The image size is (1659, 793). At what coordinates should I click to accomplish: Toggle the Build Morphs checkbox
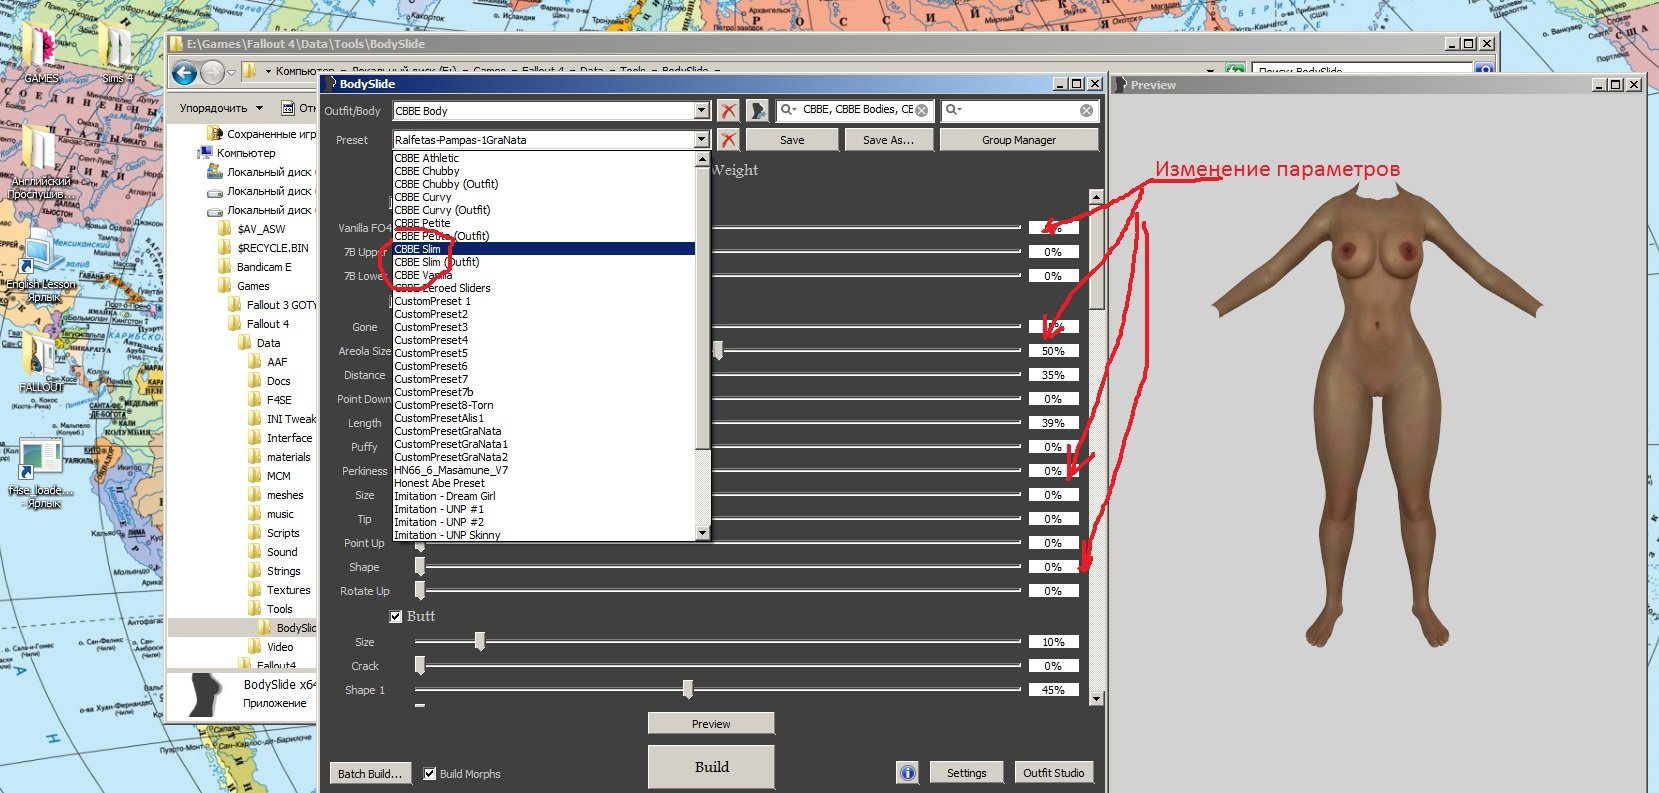point(430,773)
